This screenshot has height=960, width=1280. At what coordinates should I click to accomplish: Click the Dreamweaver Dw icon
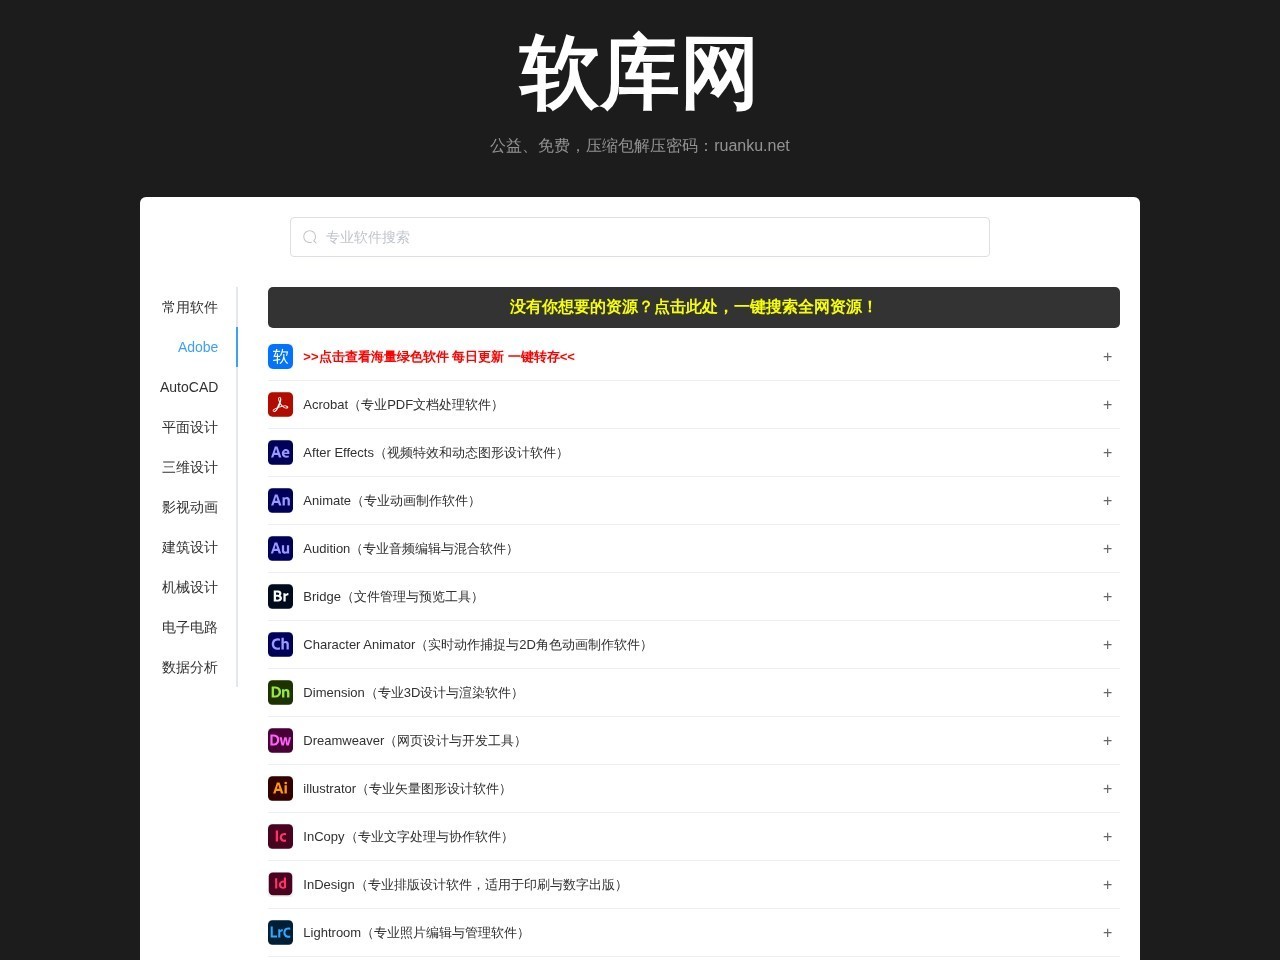[x=280, y=740]
